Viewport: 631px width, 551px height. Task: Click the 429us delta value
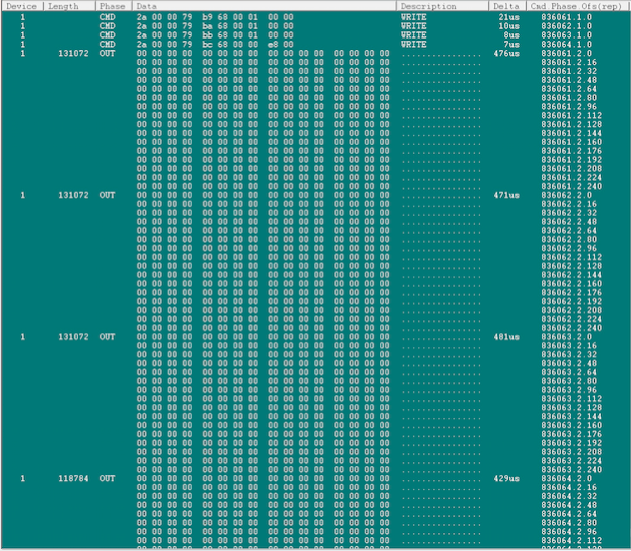[x=506, y=478]
